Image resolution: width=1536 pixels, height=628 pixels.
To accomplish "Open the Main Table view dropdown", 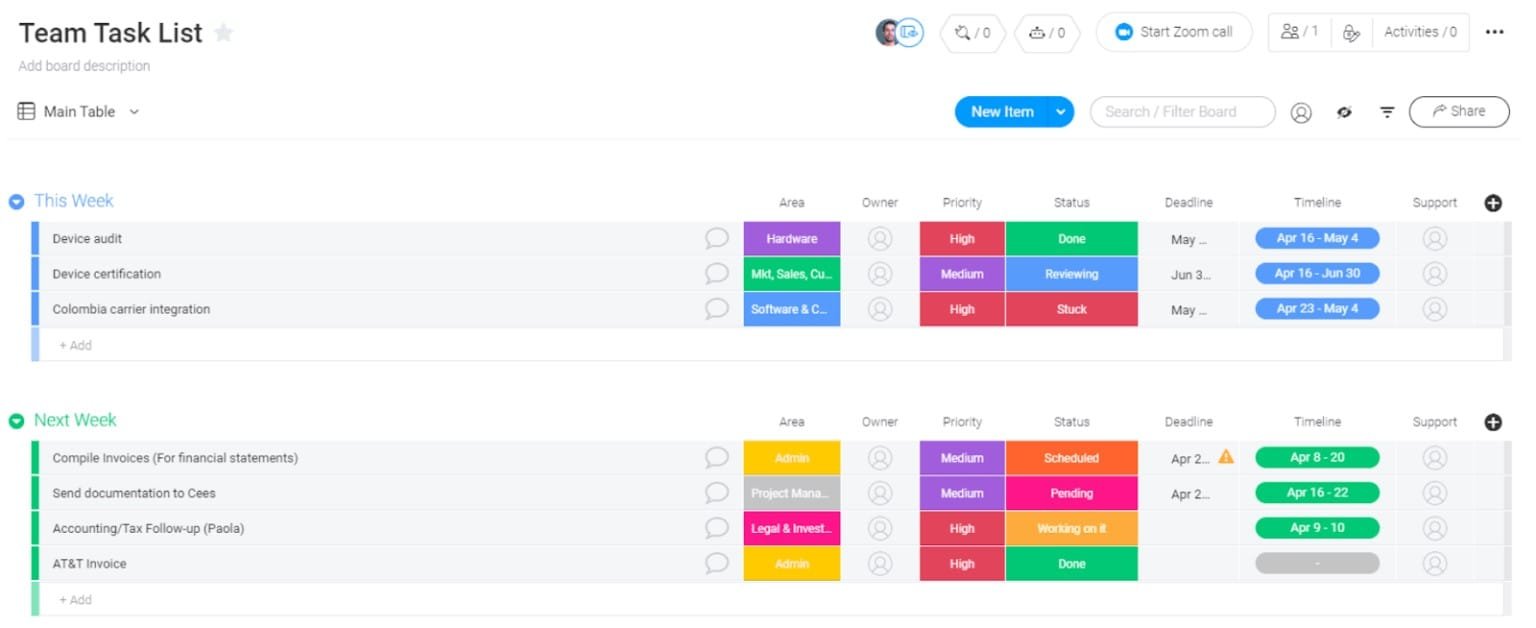I will tap(134, 112).
